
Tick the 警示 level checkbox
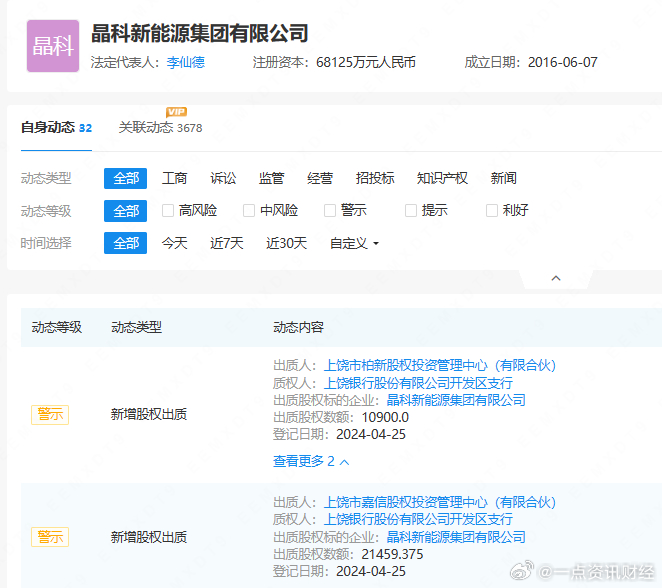331,211
